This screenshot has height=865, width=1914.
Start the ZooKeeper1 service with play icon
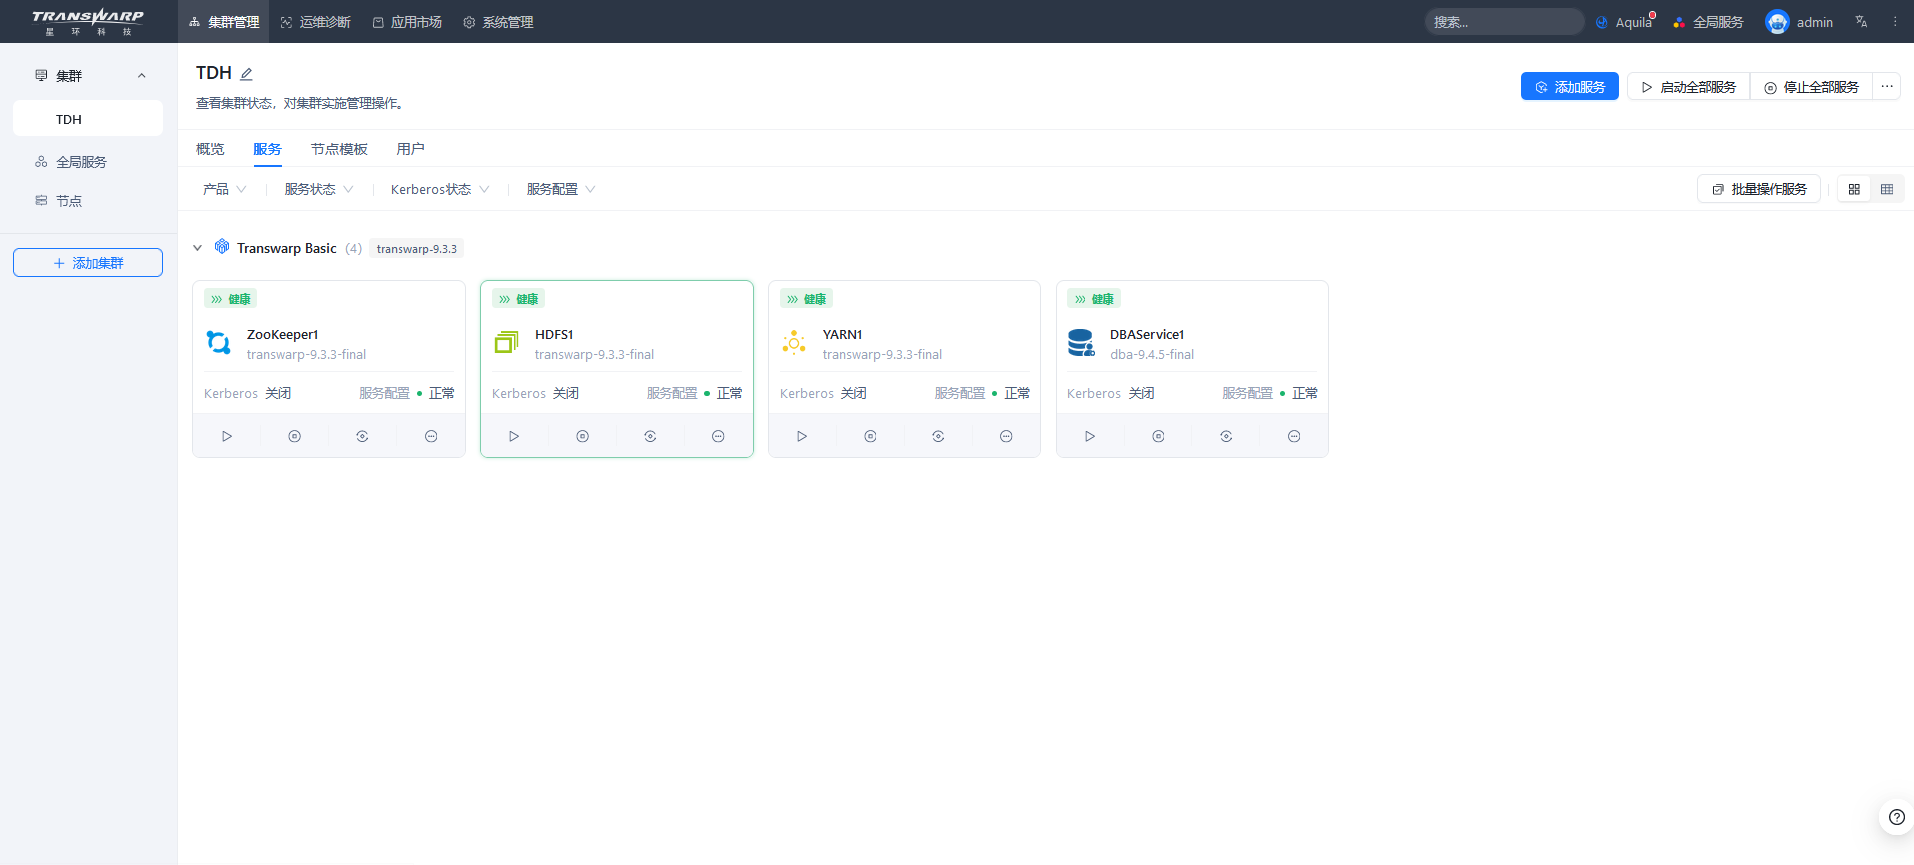pyautogui.click(x=227, y=436)
